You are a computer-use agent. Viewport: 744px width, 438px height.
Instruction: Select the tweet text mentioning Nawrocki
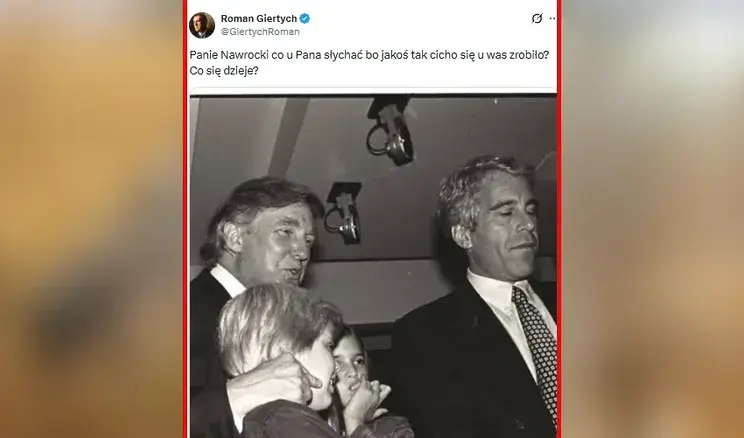coord(369,55)
